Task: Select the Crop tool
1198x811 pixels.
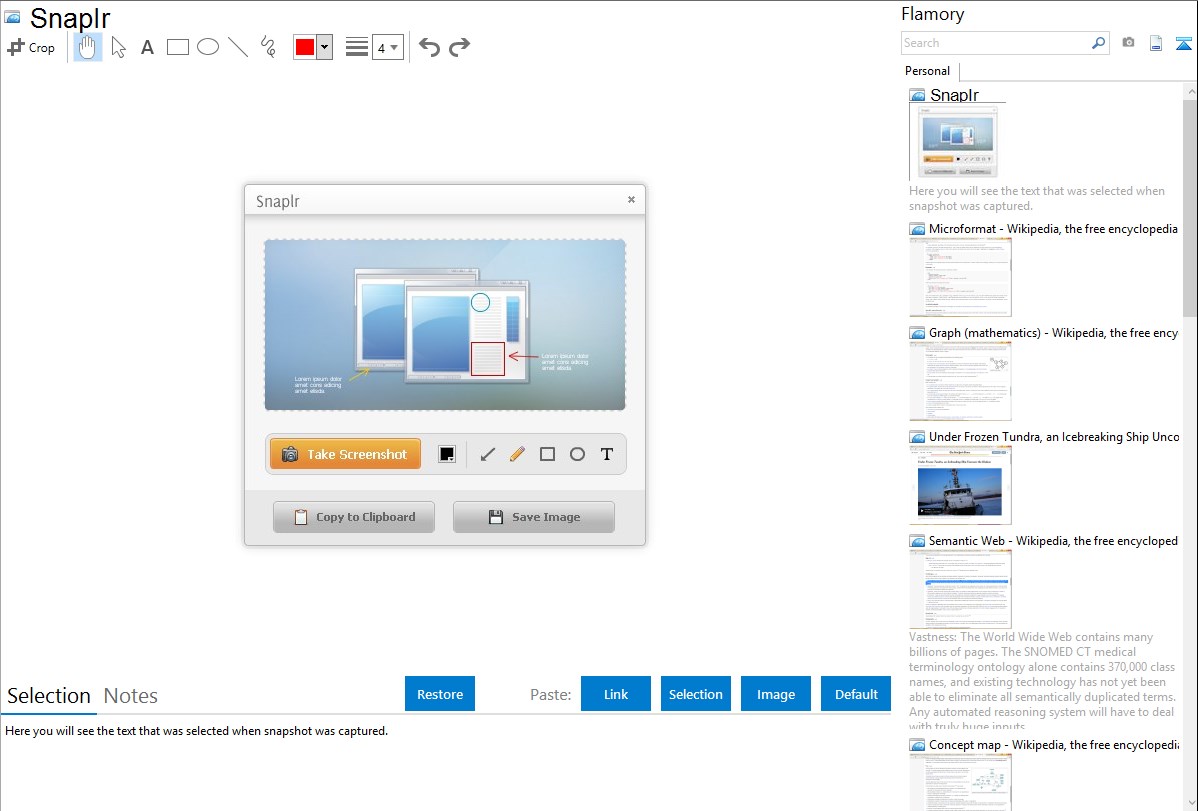Action: [31, 47]
